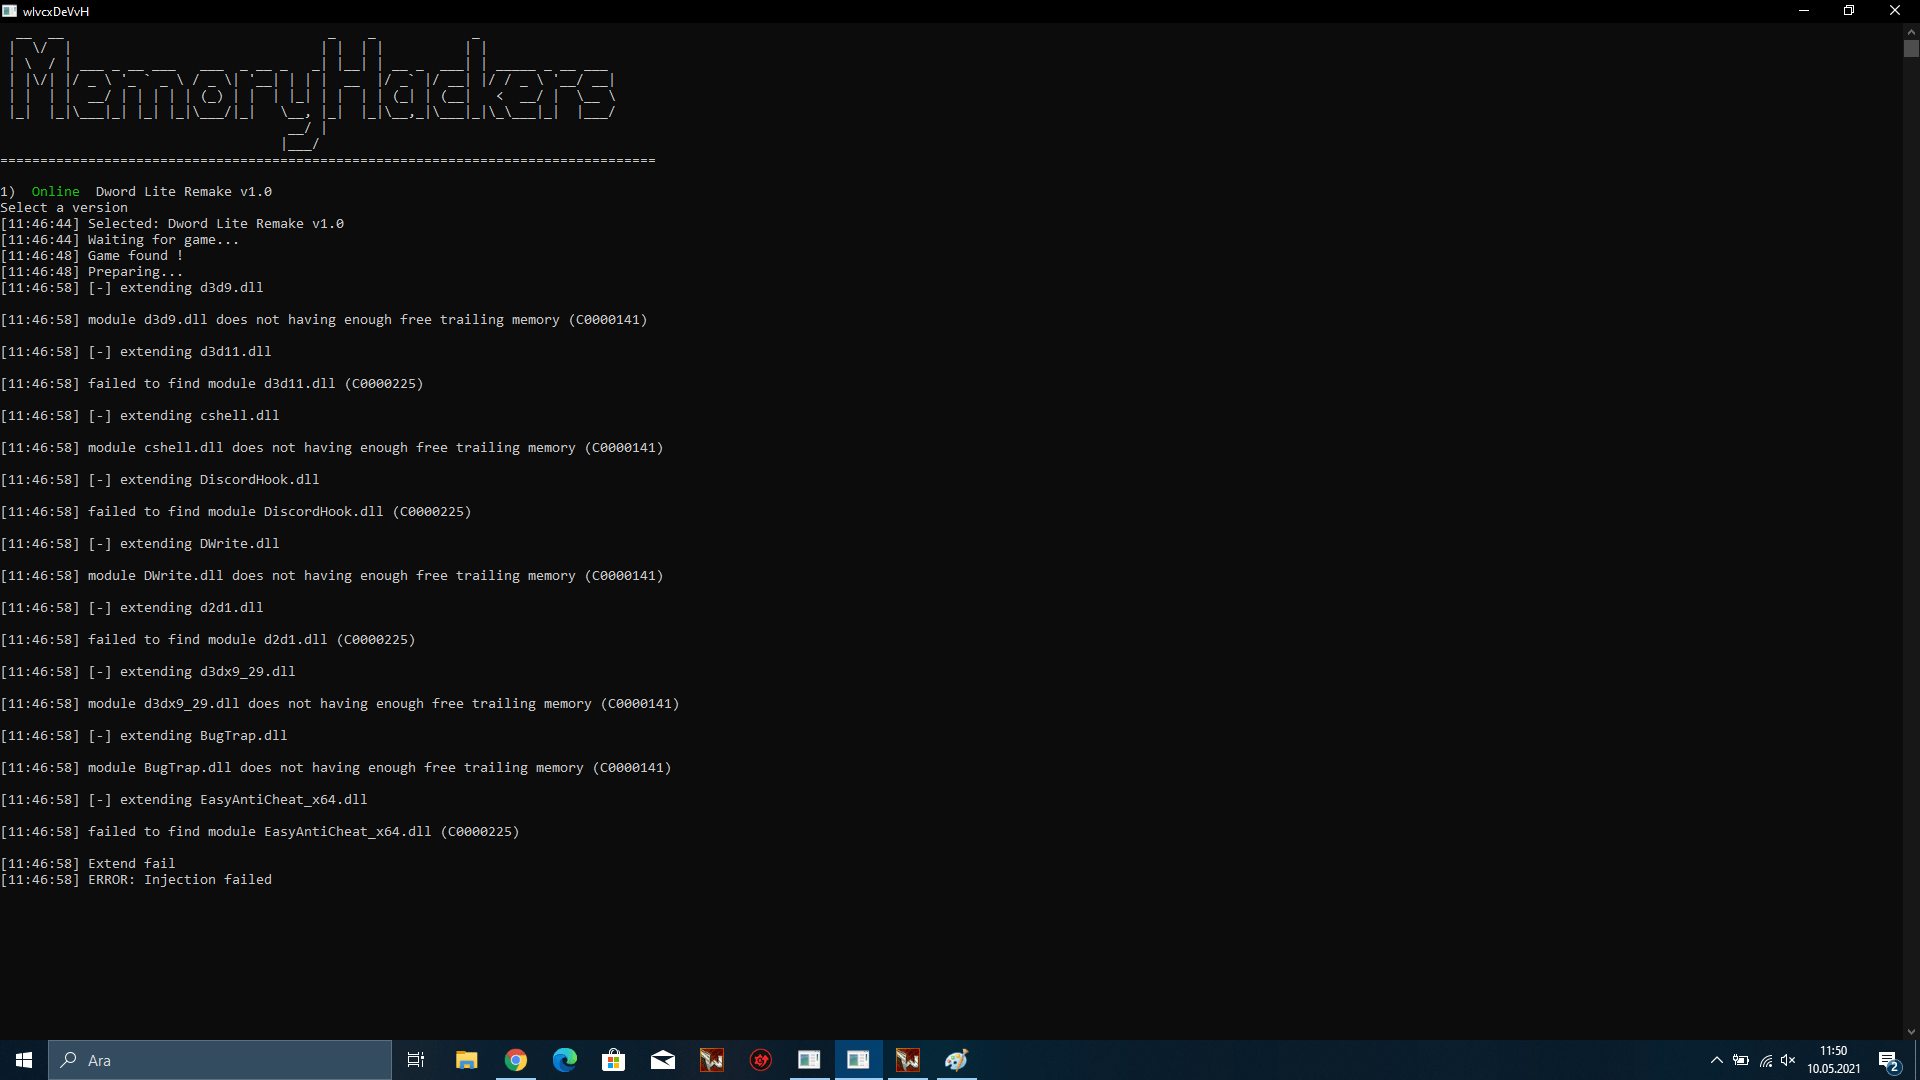Screen dimensions: 1920x1080
Task: Click the 'module BugTrap.dll does not having' line
Action: (x=336, y=767)
